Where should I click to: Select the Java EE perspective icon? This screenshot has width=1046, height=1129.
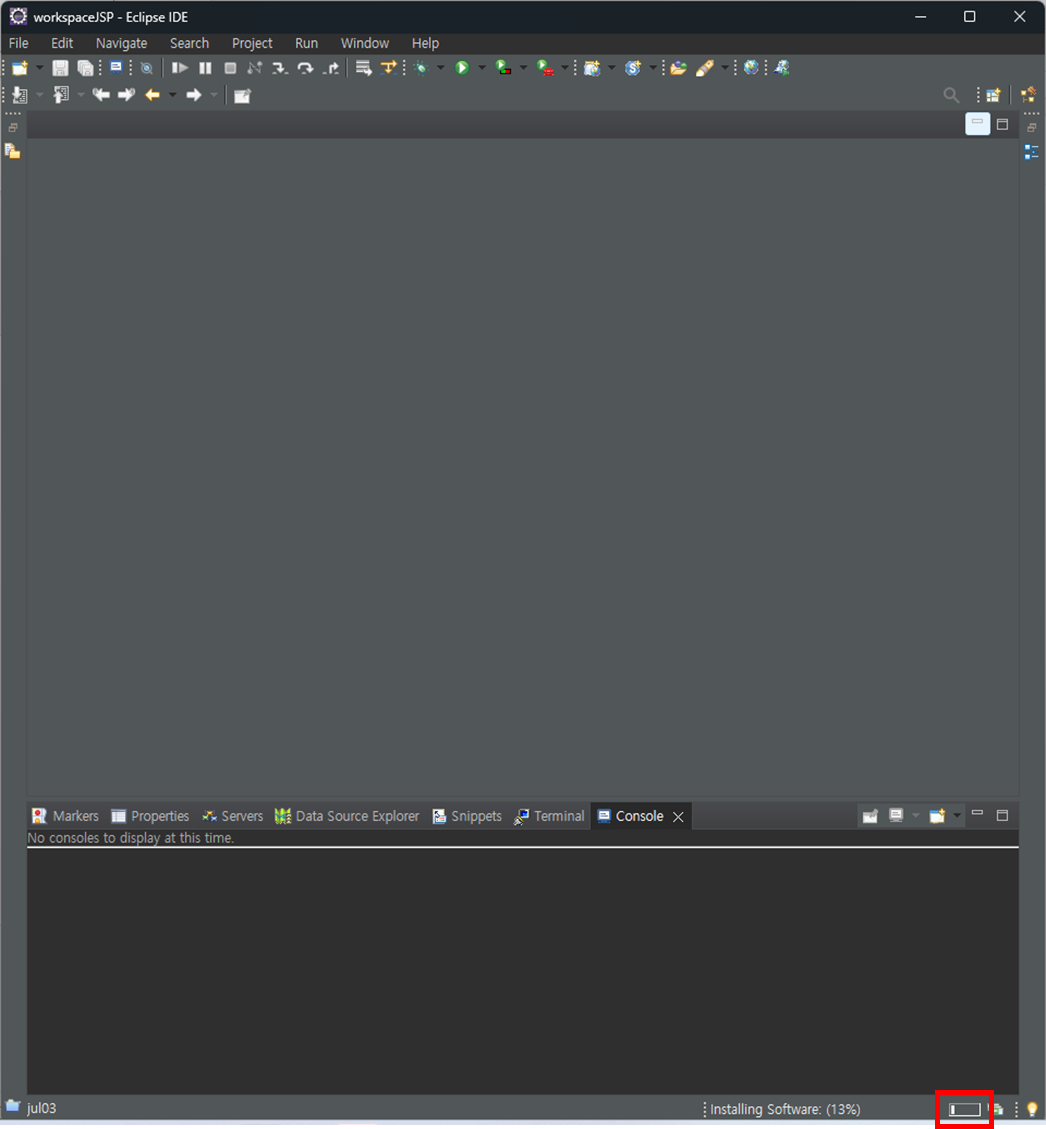pyautogui.click(x=1028, y=95)
